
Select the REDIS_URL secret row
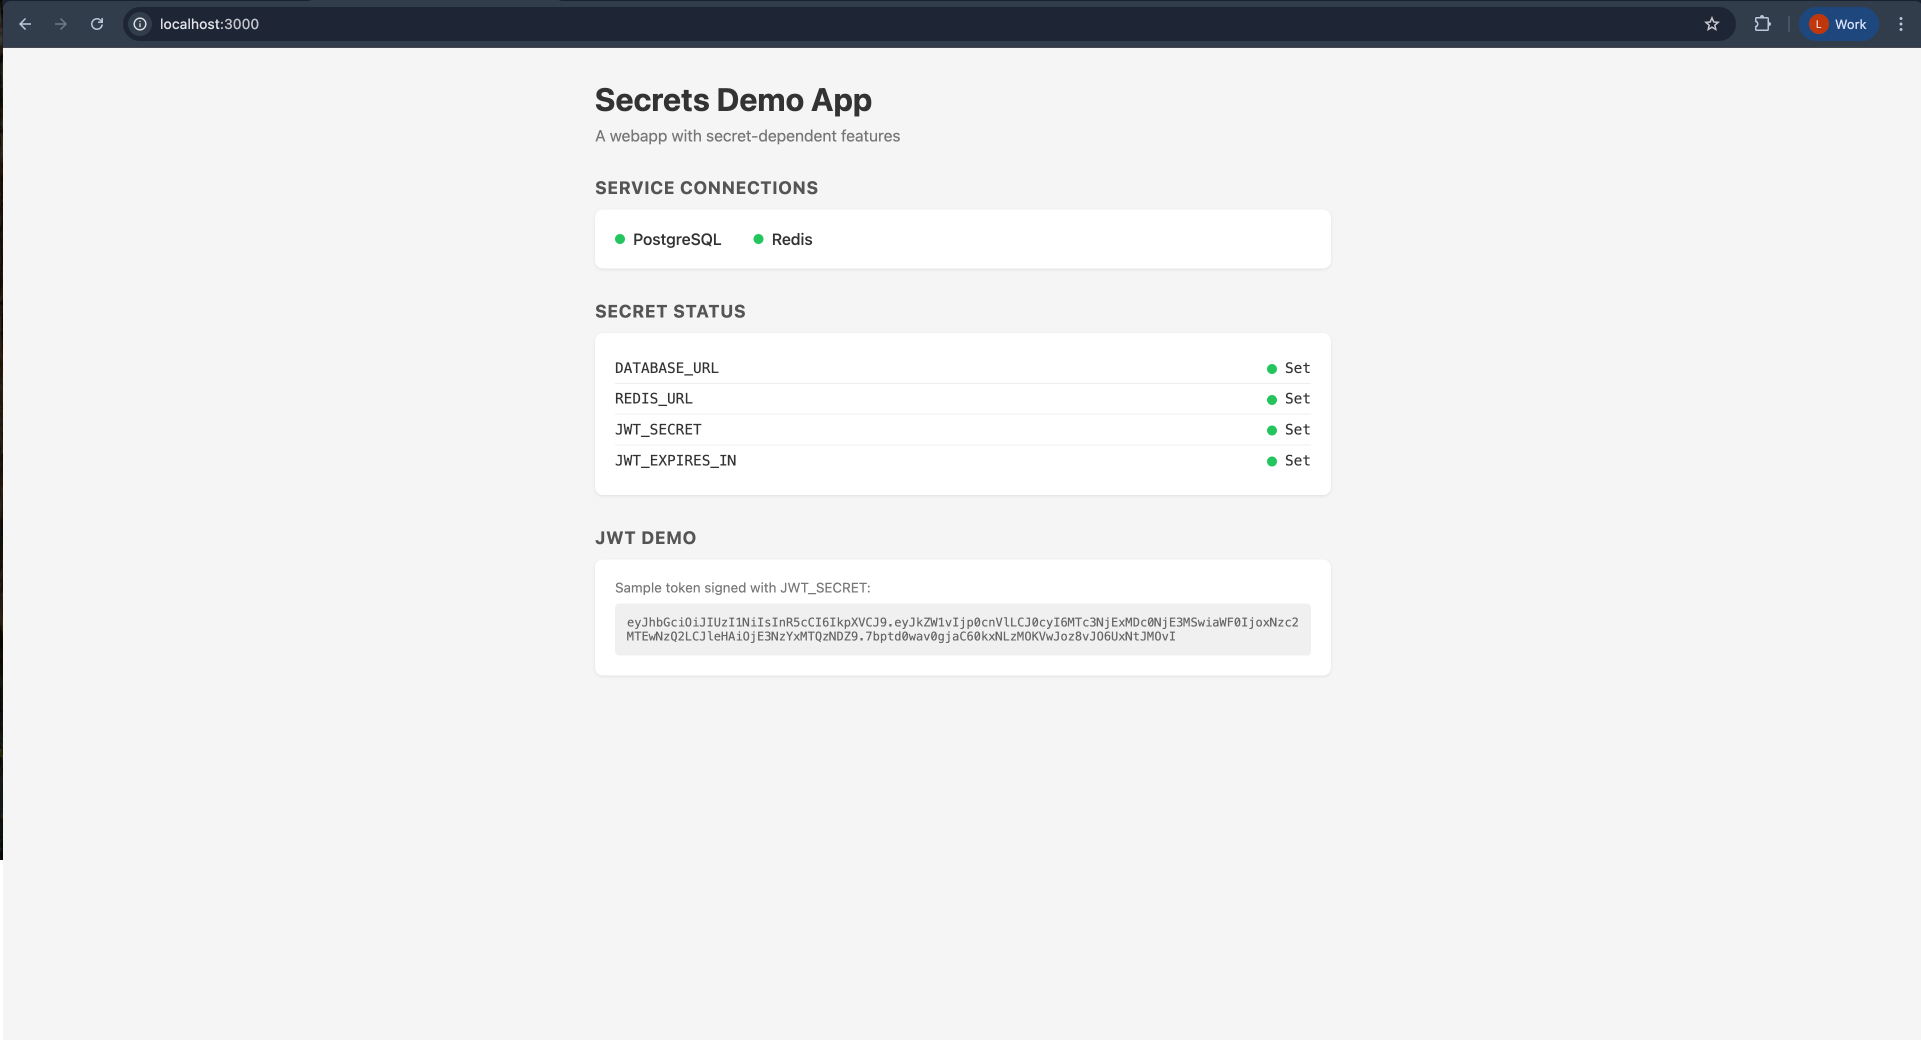pos(653,398)
